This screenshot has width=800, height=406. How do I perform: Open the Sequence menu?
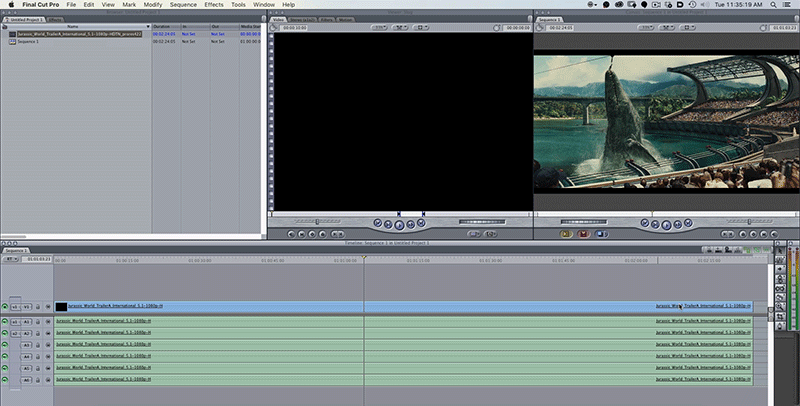click(x=183, y=5)
